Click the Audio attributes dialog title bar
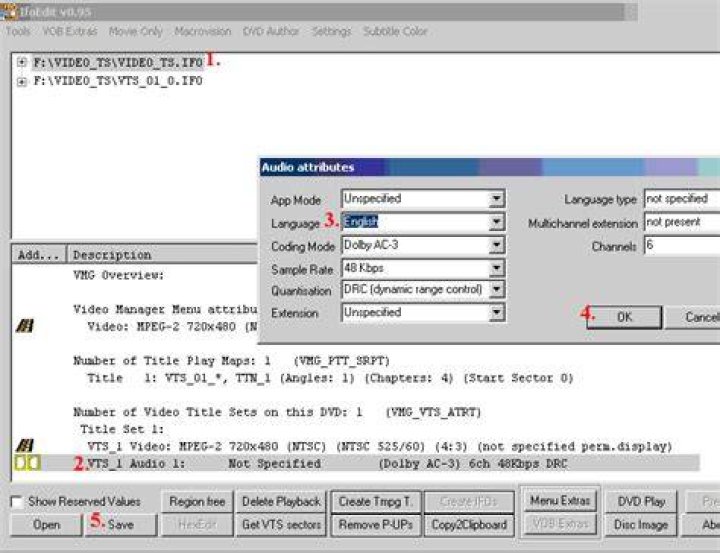 click(x=489, y=167)
